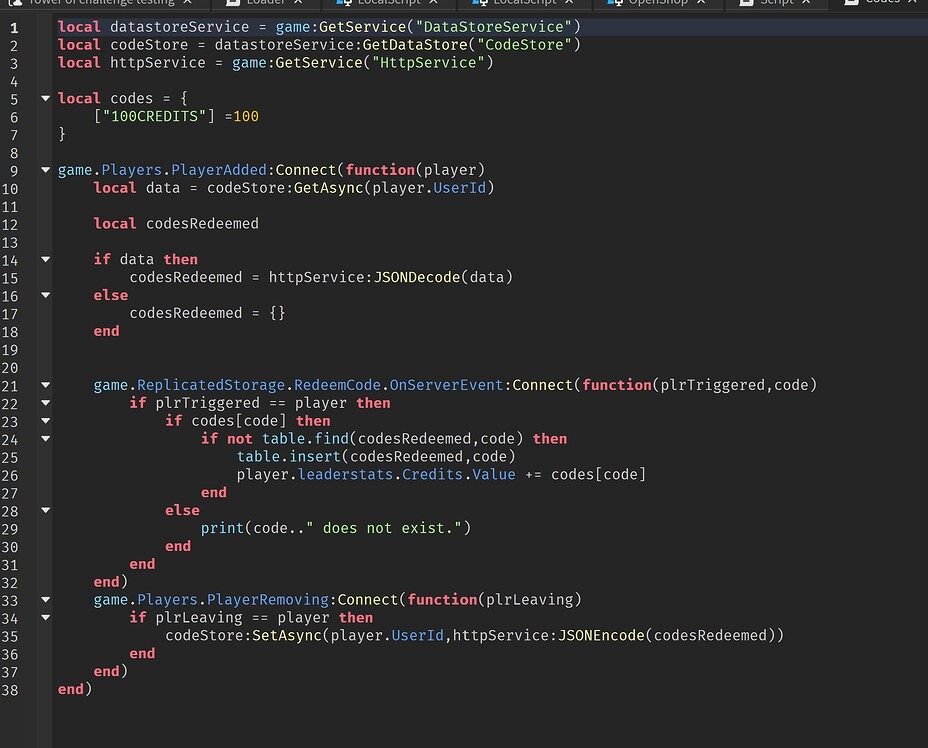928x748 pixels.
Task: Switch to the OpenShop tab
Action: 658,2
